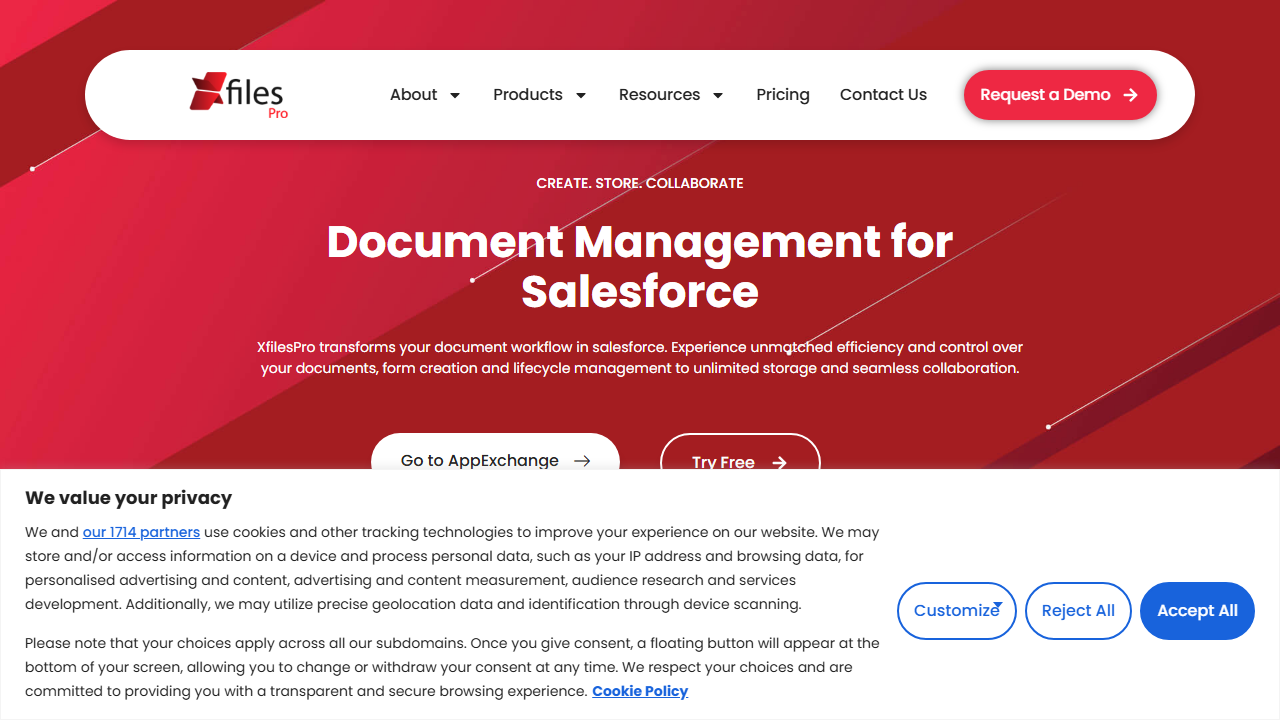Click the CREATE. STORE. COLLABORATE tagline
This screenshot has width=1280, height=720.
[640, 183]
